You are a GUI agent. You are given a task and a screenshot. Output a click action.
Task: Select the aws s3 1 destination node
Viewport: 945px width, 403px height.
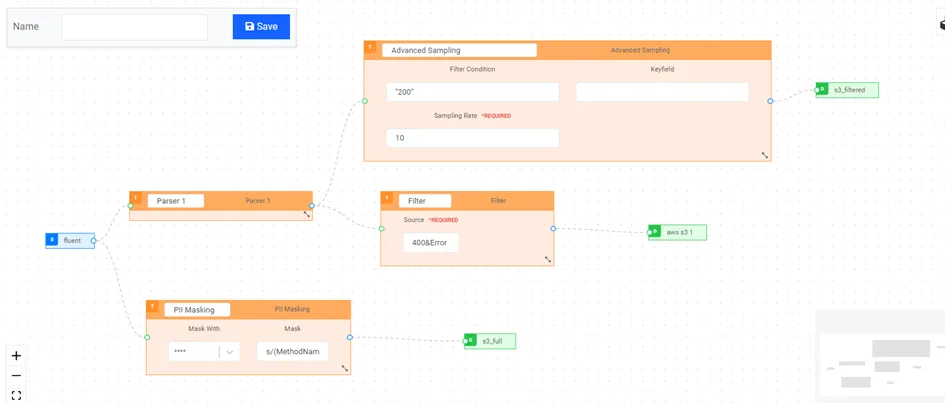(x=677, y=232)
